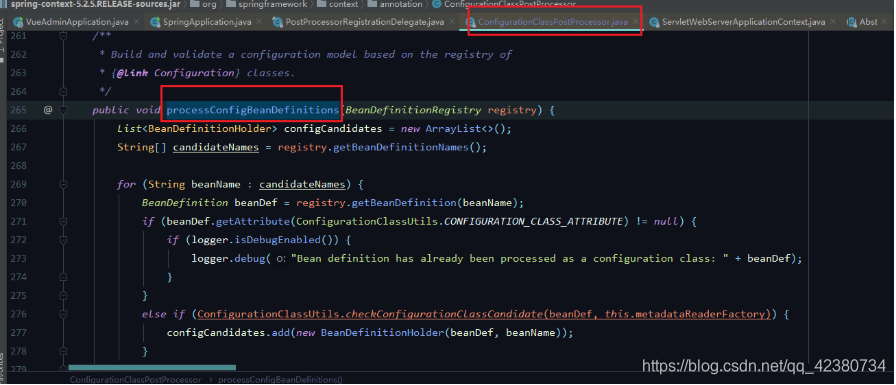
Task: Click configCandidates.add on line 277
Action: pyautogui.click(x=229, y=332)
